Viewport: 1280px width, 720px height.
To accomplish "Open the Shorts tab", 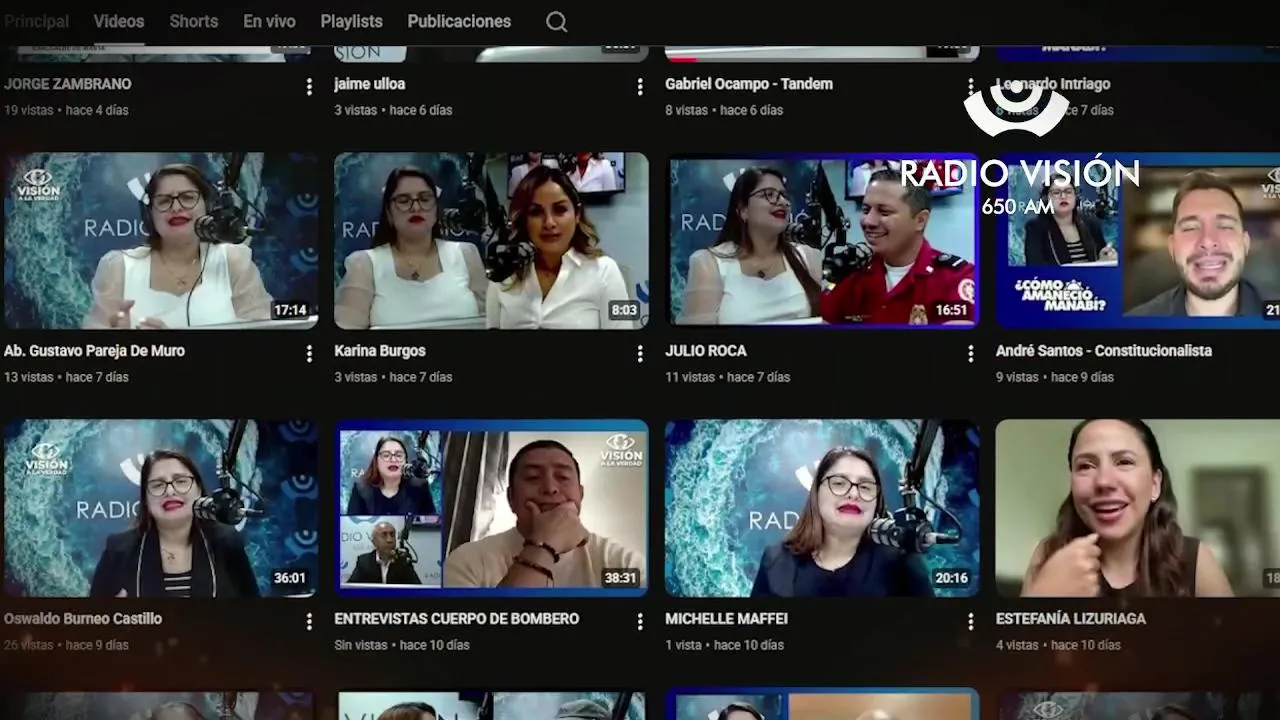I will pos(193,21).
